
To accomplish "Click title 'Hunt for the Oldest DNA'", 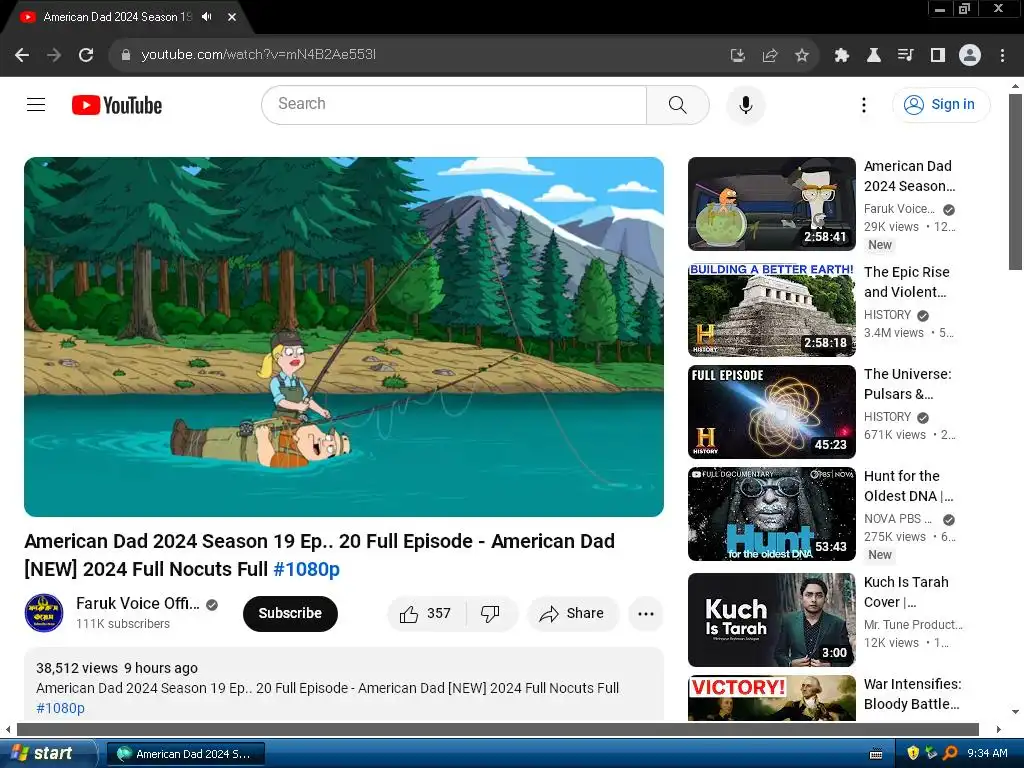I will [x=908, y=486].
